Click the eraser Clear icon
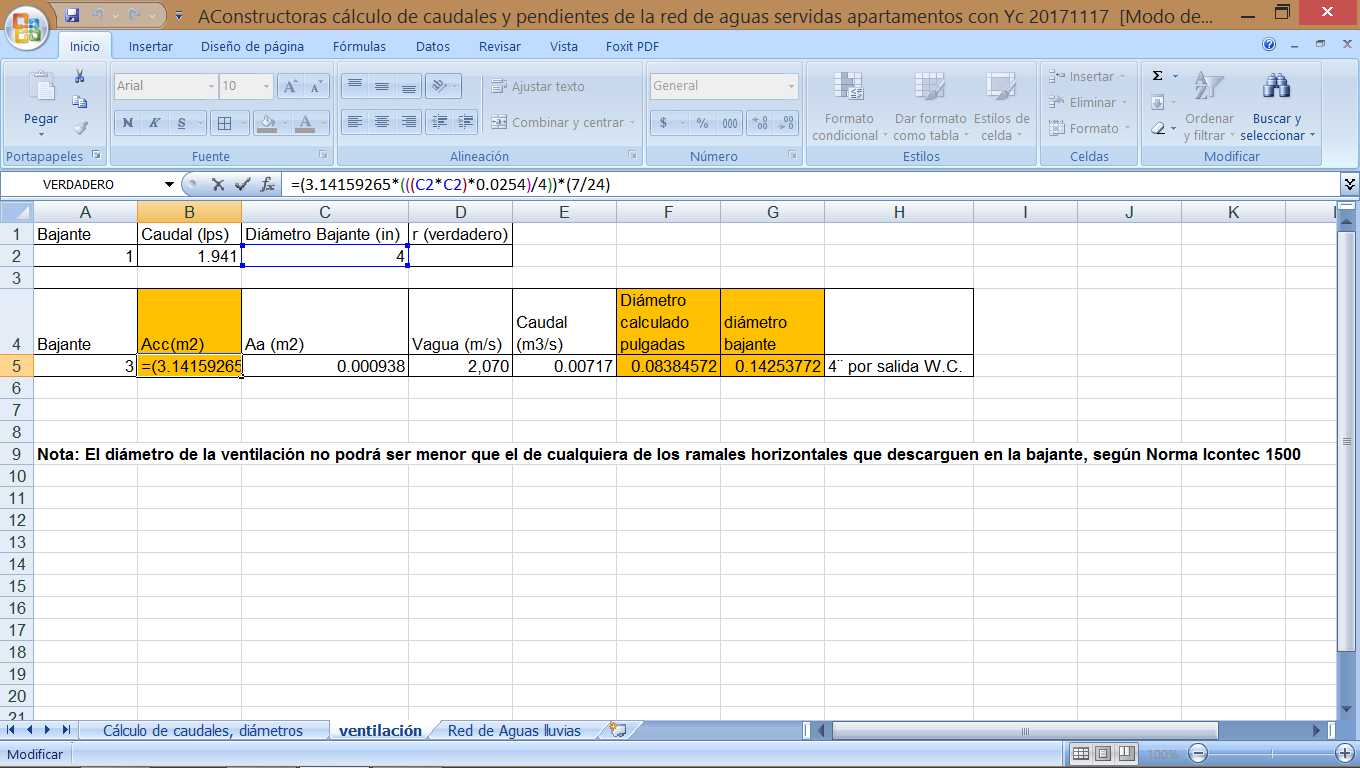Viewport: 1360px width, 768px height. (x=1158, y=128)
